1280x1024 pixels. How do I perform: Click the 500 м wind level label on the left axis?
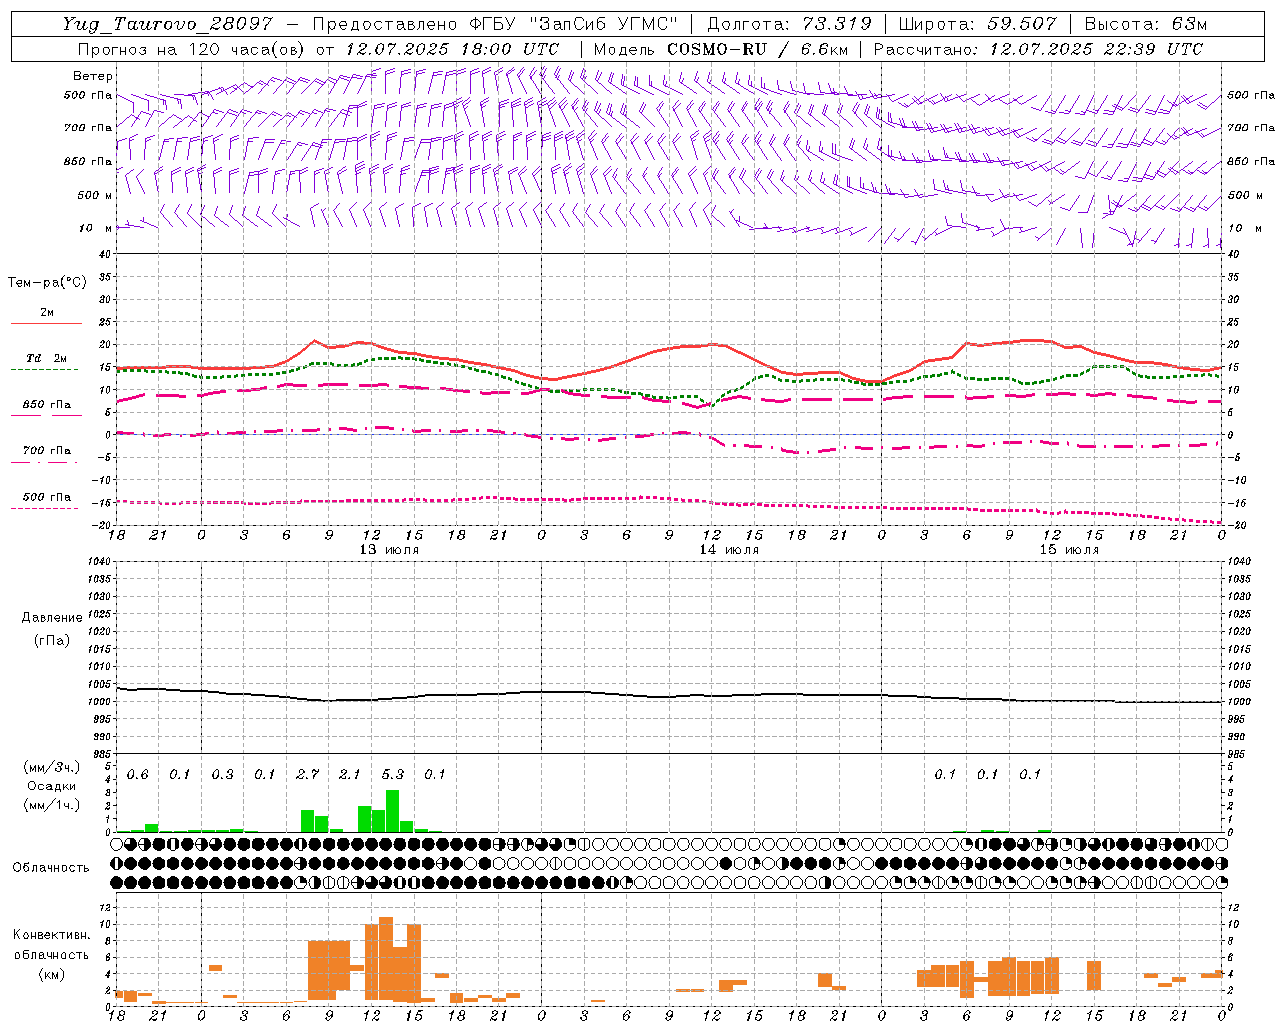tap(93, 195)
